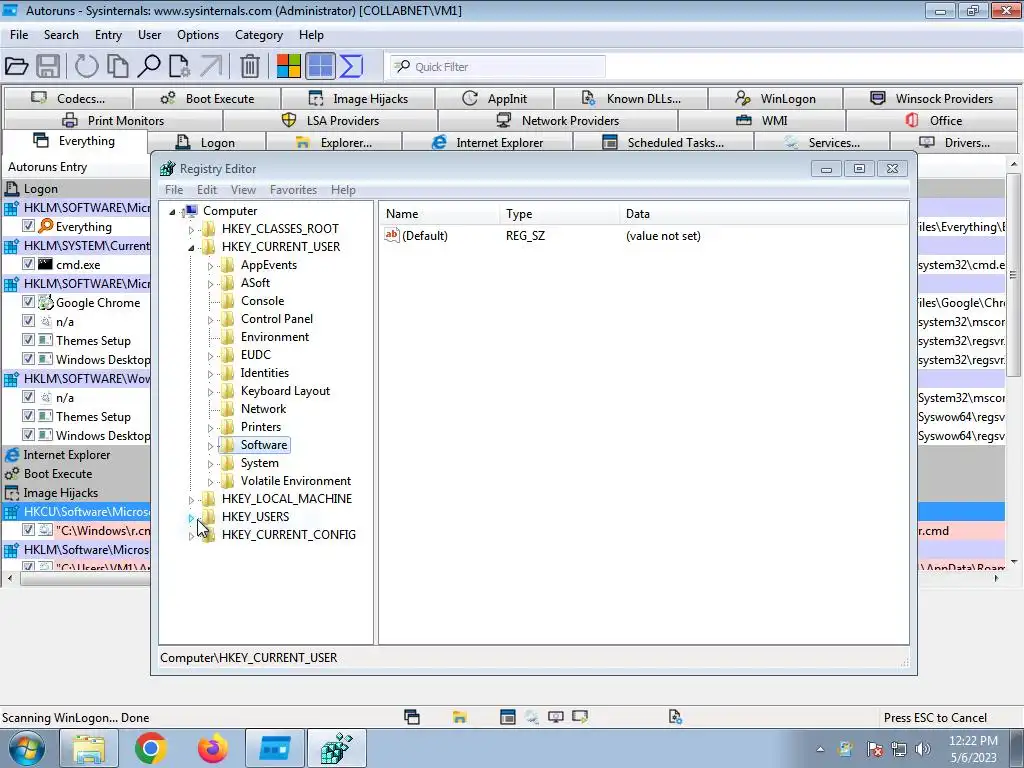The height and width of the screenshot is (768, 1024).
Task: Toggle the Microsoft entries colored logo icon
Action: coord(289,66)
